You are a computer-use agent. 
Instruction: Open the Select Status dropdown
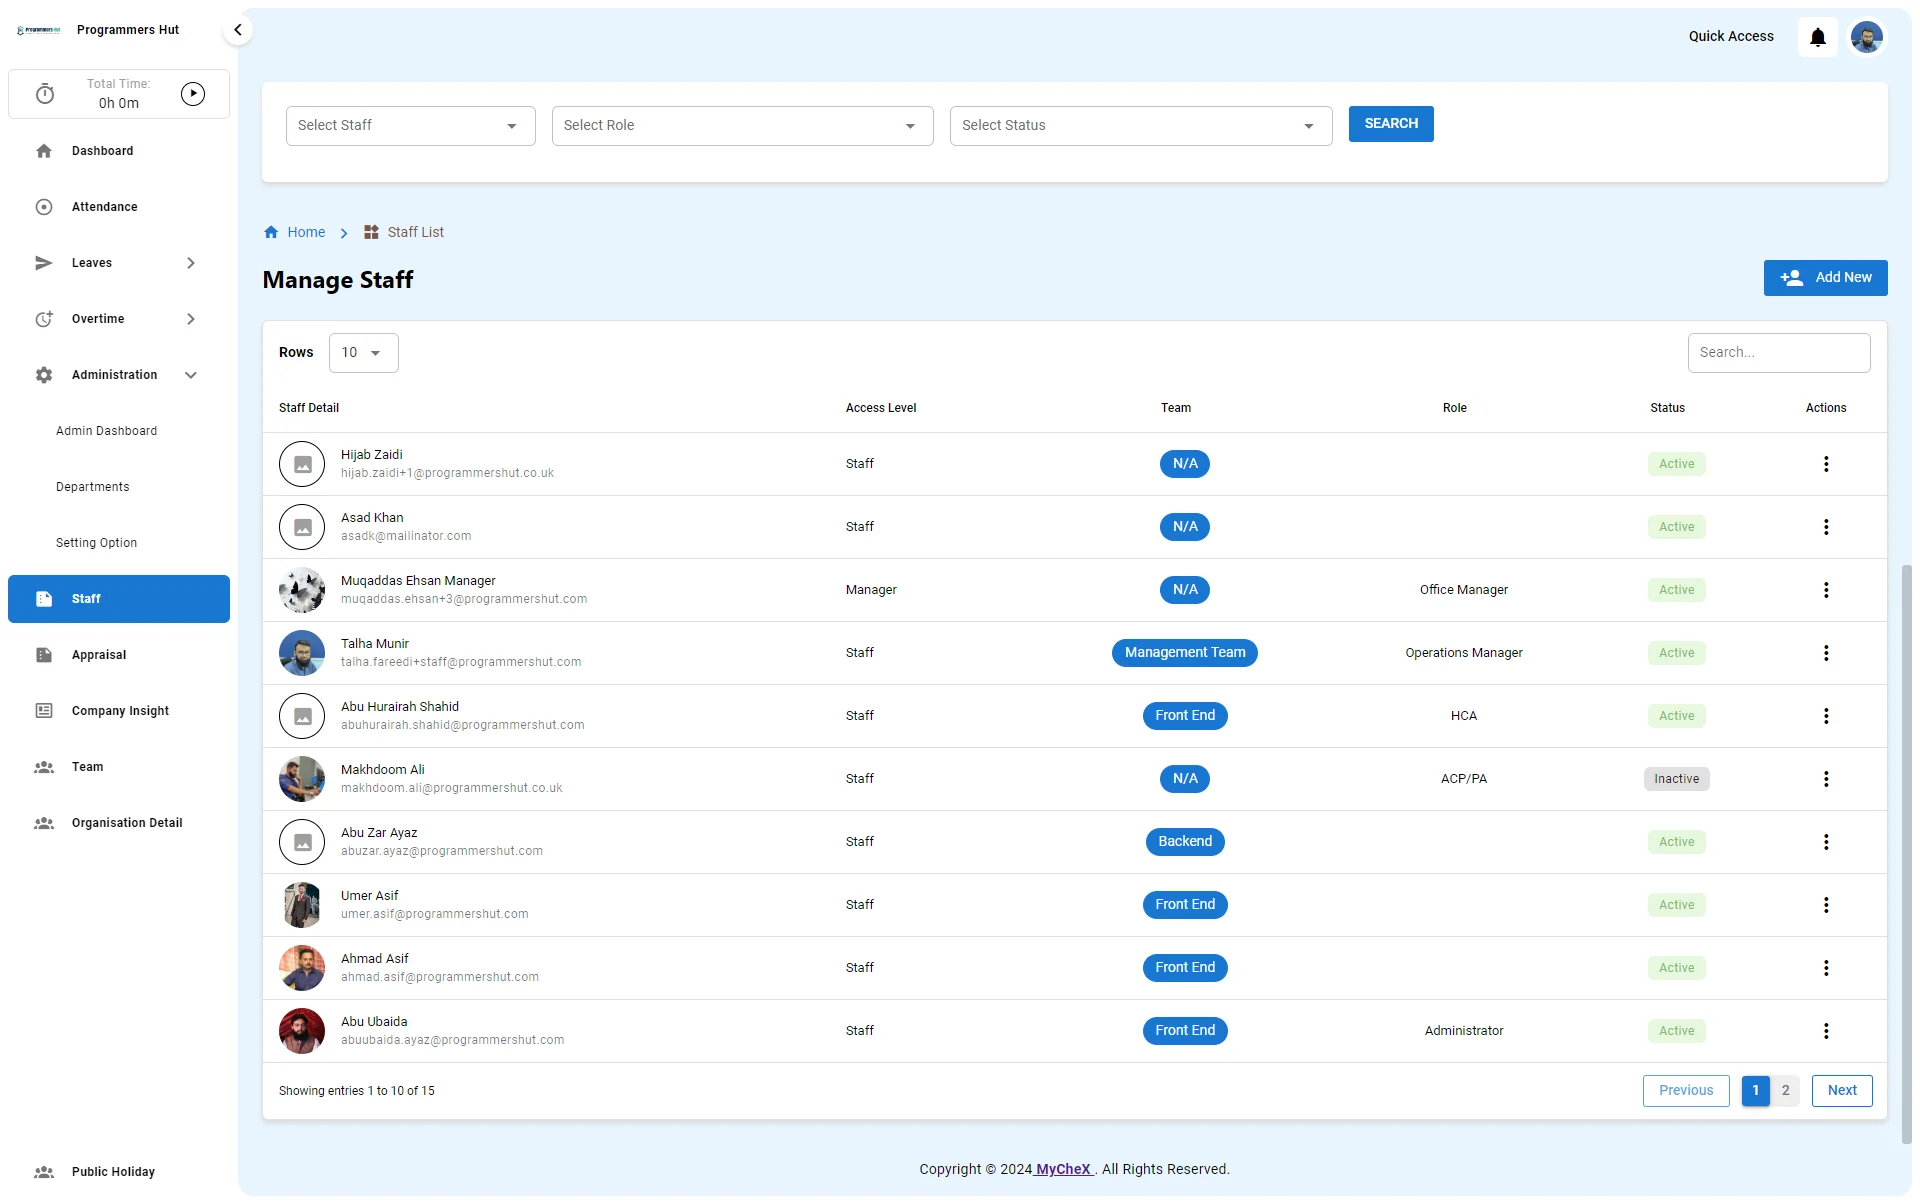click(x=1140, y=126)
